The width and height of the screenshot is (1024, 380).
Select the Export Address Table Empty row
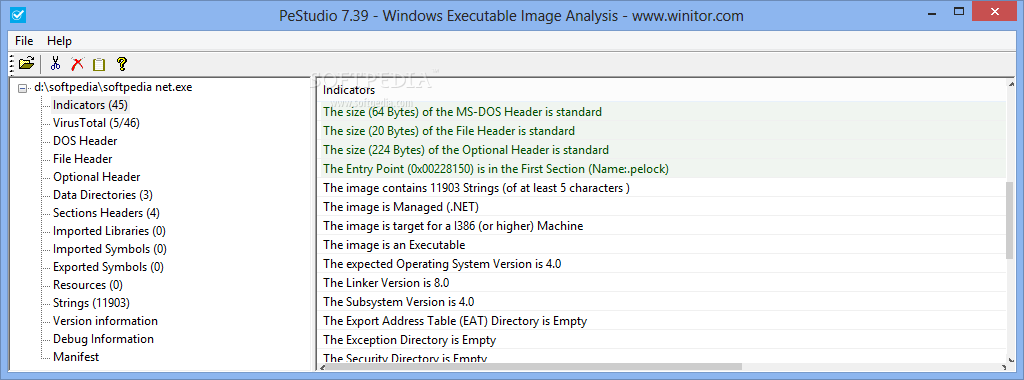[x=663, y=321]
